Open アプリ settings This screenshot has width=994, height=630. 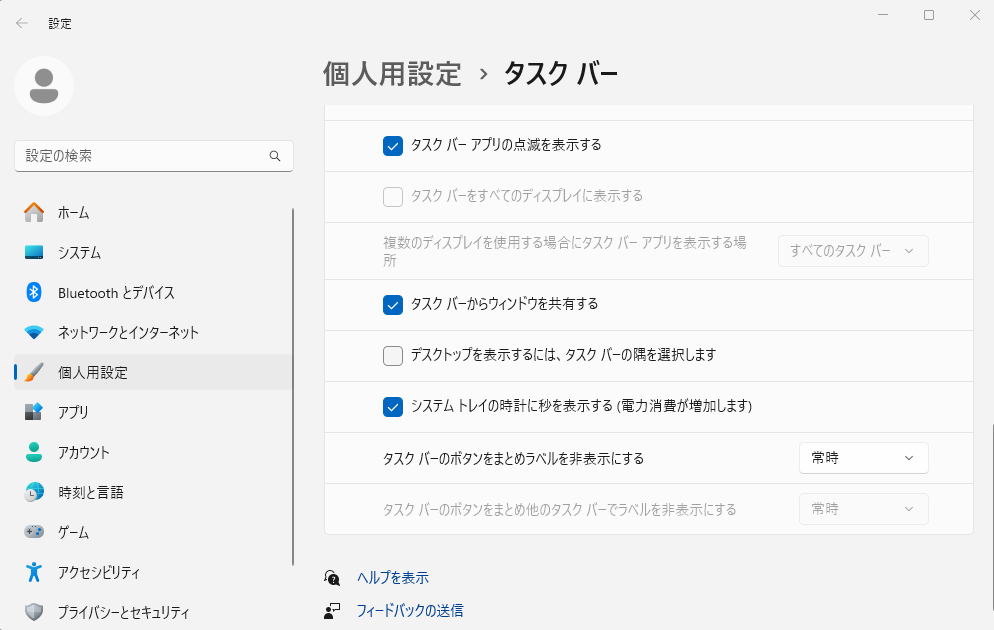(153, 412)
